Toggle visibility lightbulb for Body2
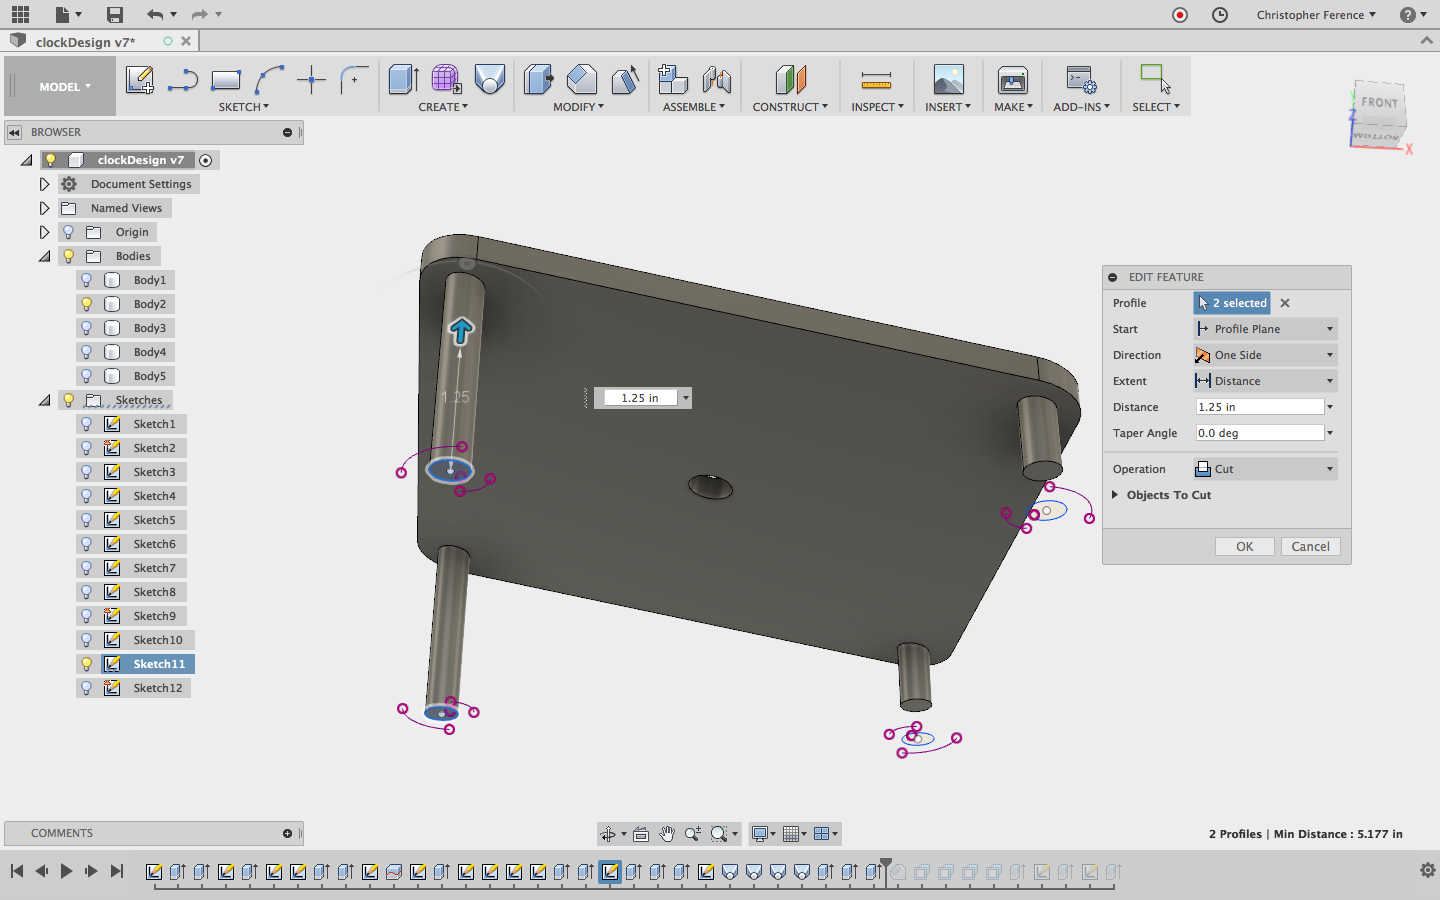1440x900 pixels. pyautogui.click(x=87, y=304)
